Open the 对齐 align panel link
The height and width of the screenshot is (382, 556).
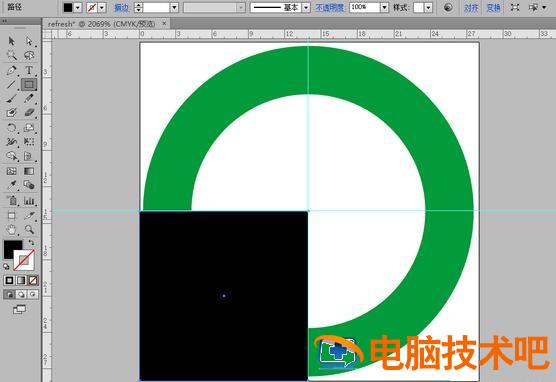click(x=471, y=7)
